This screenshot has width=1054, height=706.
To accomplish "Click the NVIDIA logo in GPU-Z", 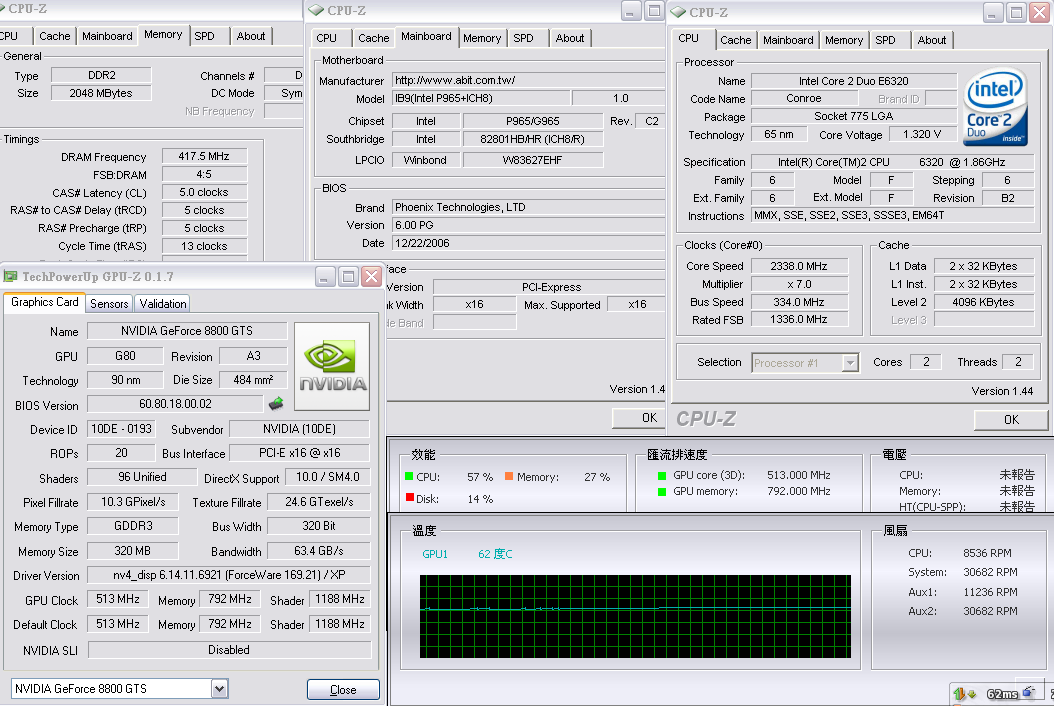I will click(x=333, y=366).
